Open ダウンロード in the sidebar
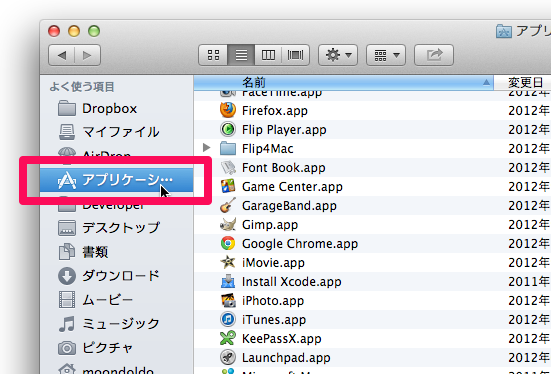This screenshot has width=551, height=374. 117,276
